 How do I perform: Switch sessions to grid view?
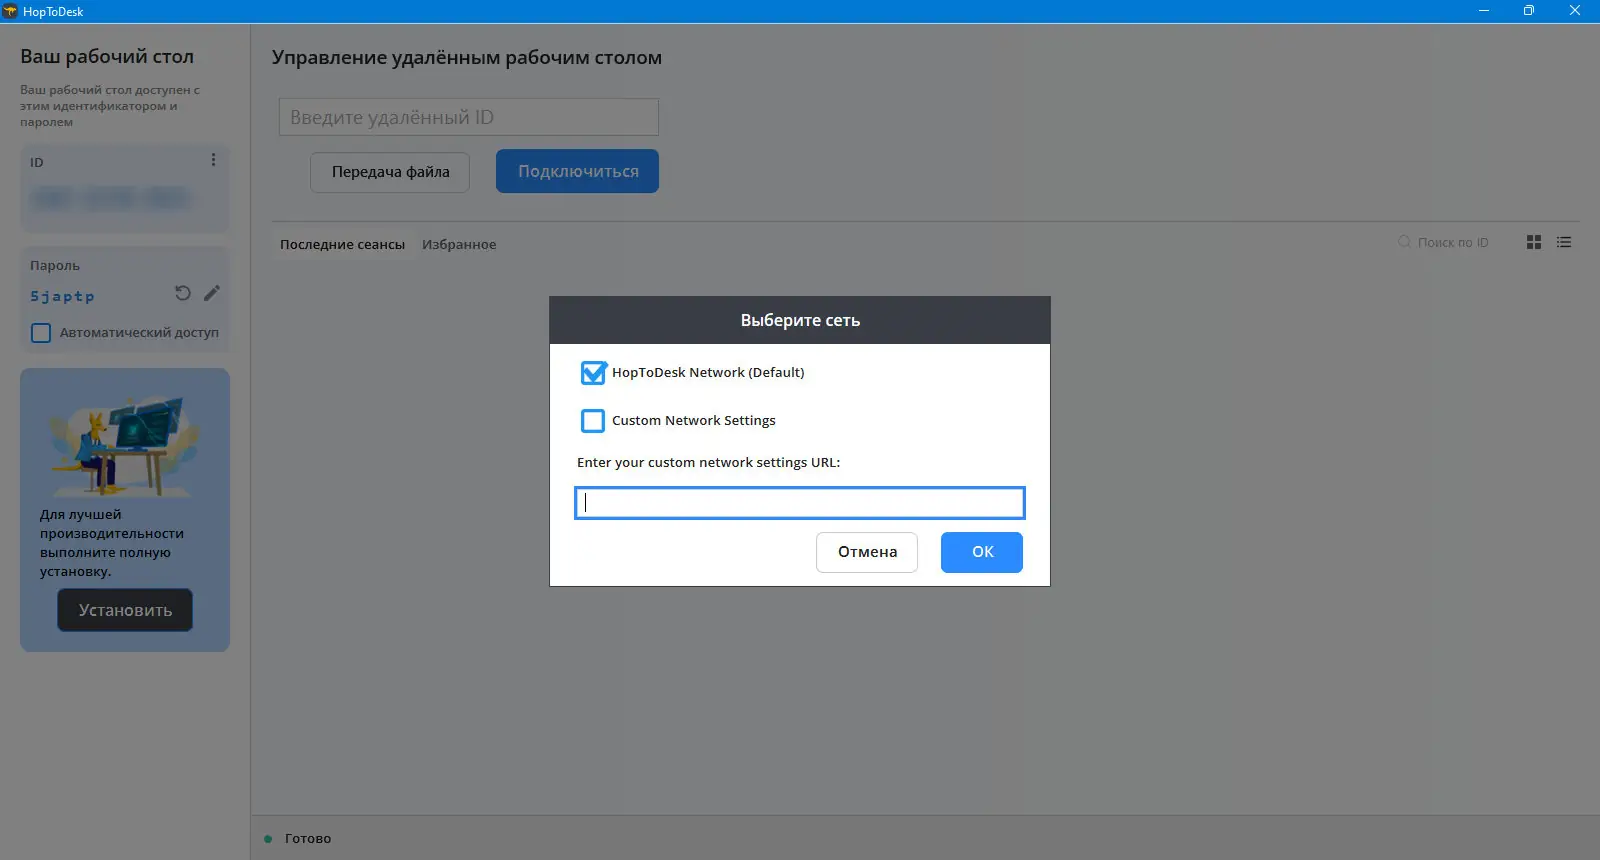(x=1534, y=242)
